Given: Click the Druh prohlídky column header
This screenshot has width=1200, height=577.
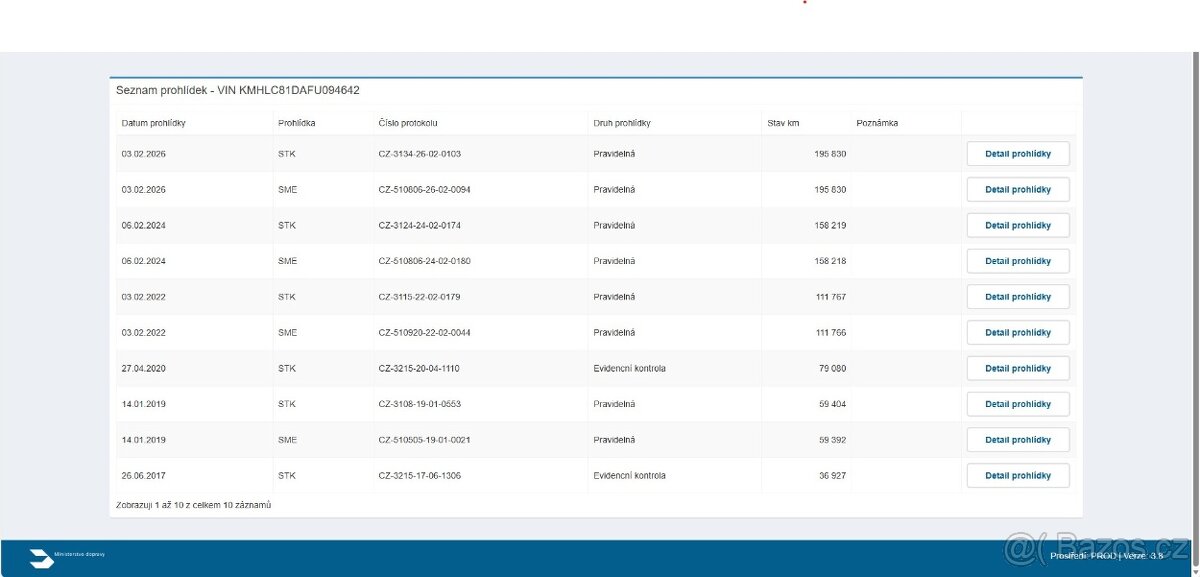Looking at the screenshot, I should 622,123.
